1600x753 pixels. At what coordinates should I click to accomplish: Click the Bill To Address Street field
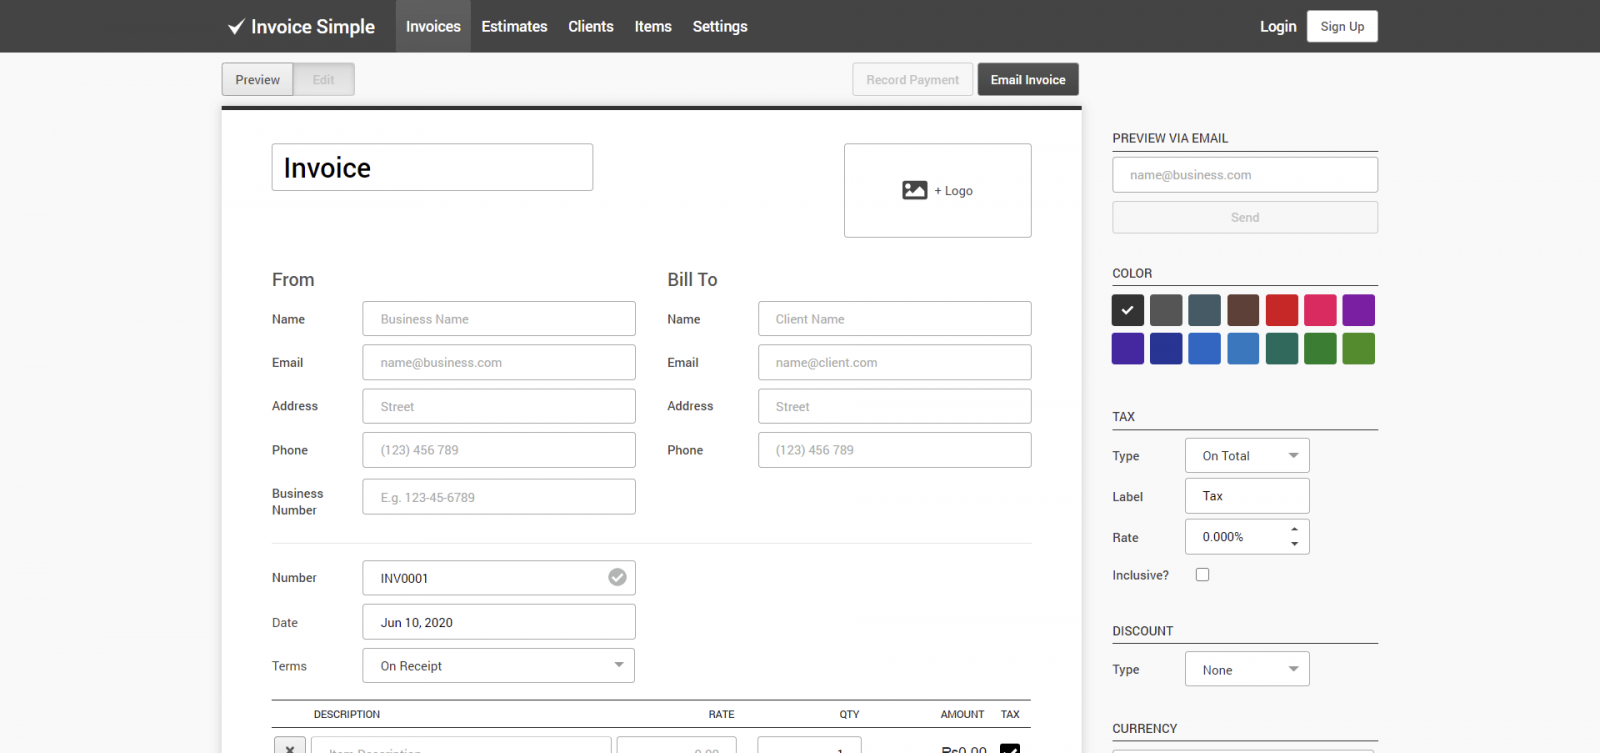894,406
